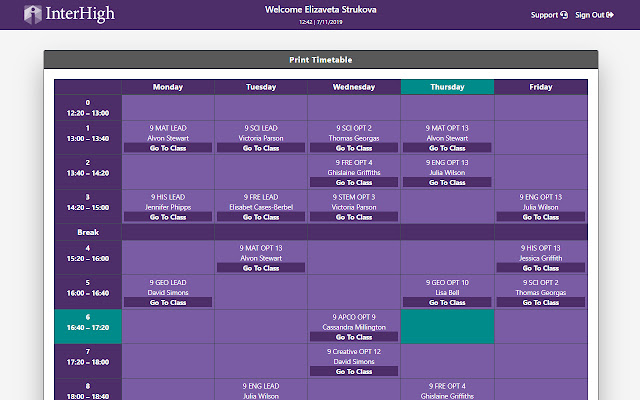Go to Wednesday 9 APCO OPT 9 class

[x=354, y=337]
